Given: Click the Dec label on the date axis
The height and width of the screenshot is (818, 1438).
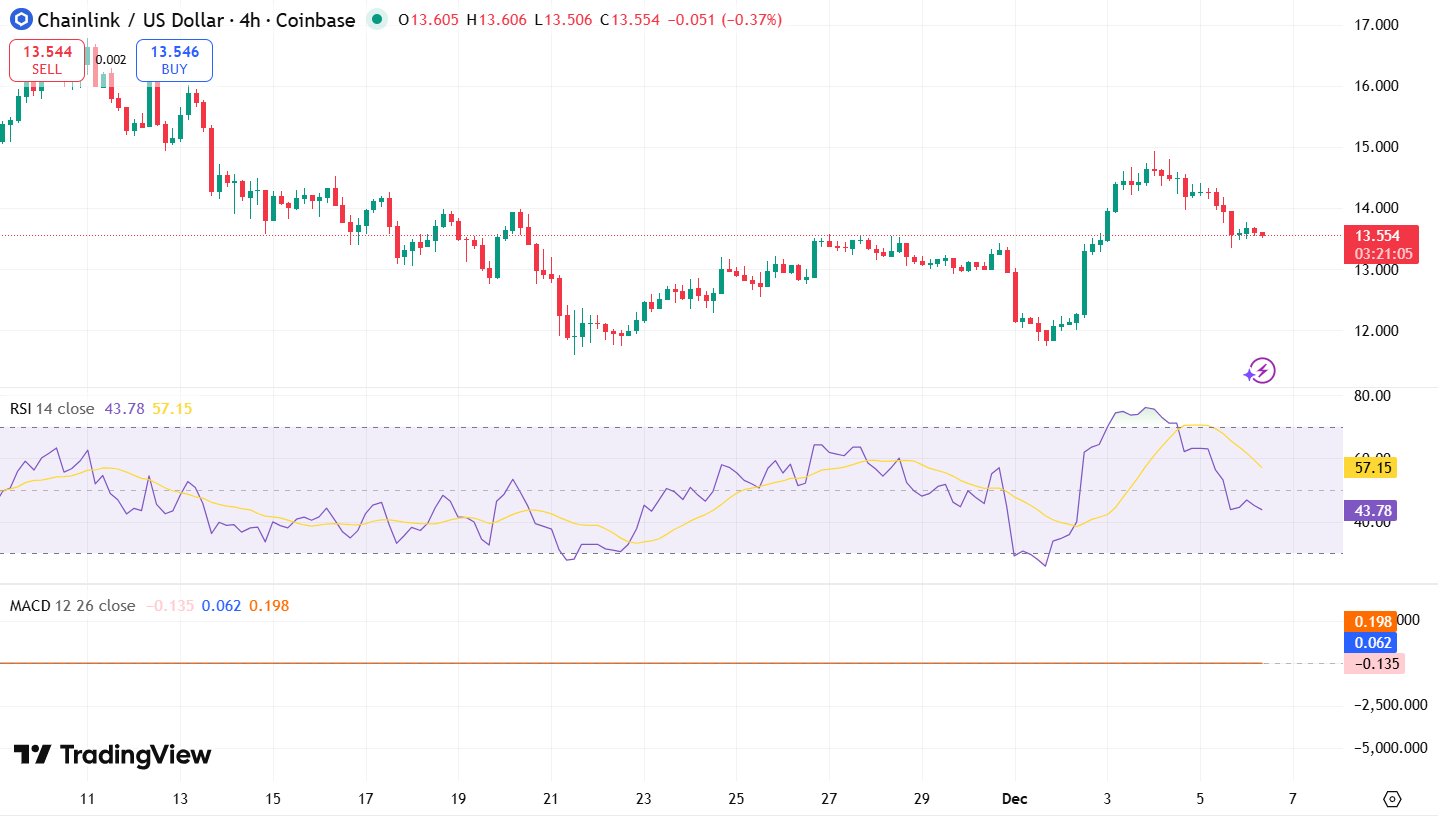Looking at the screenshot, I should point(1014,799).
